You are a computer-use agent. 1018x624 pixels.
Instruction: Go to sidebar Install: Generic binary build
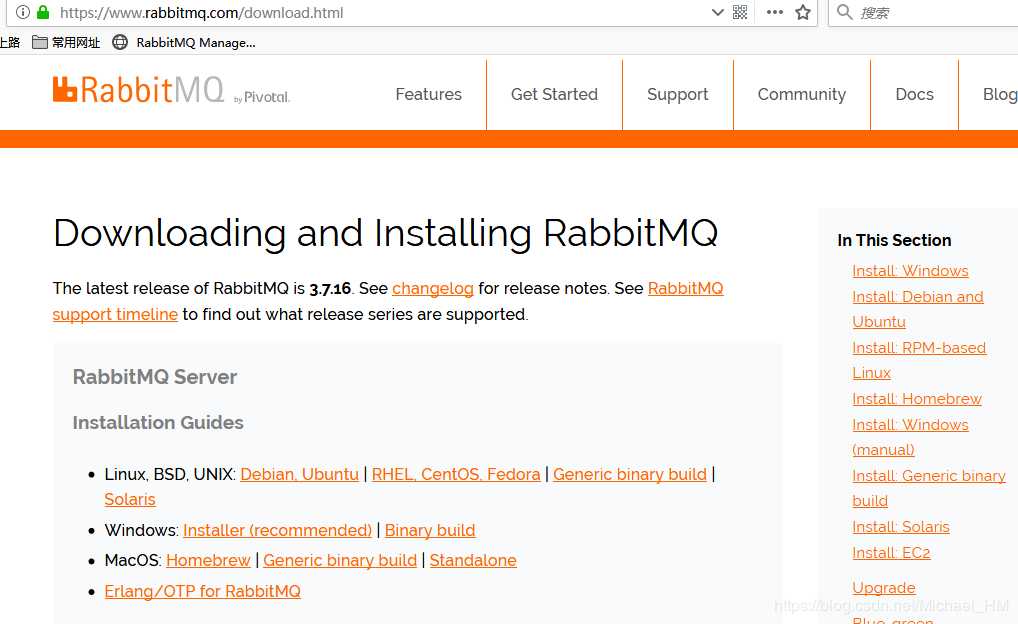[x=929, y=488]
